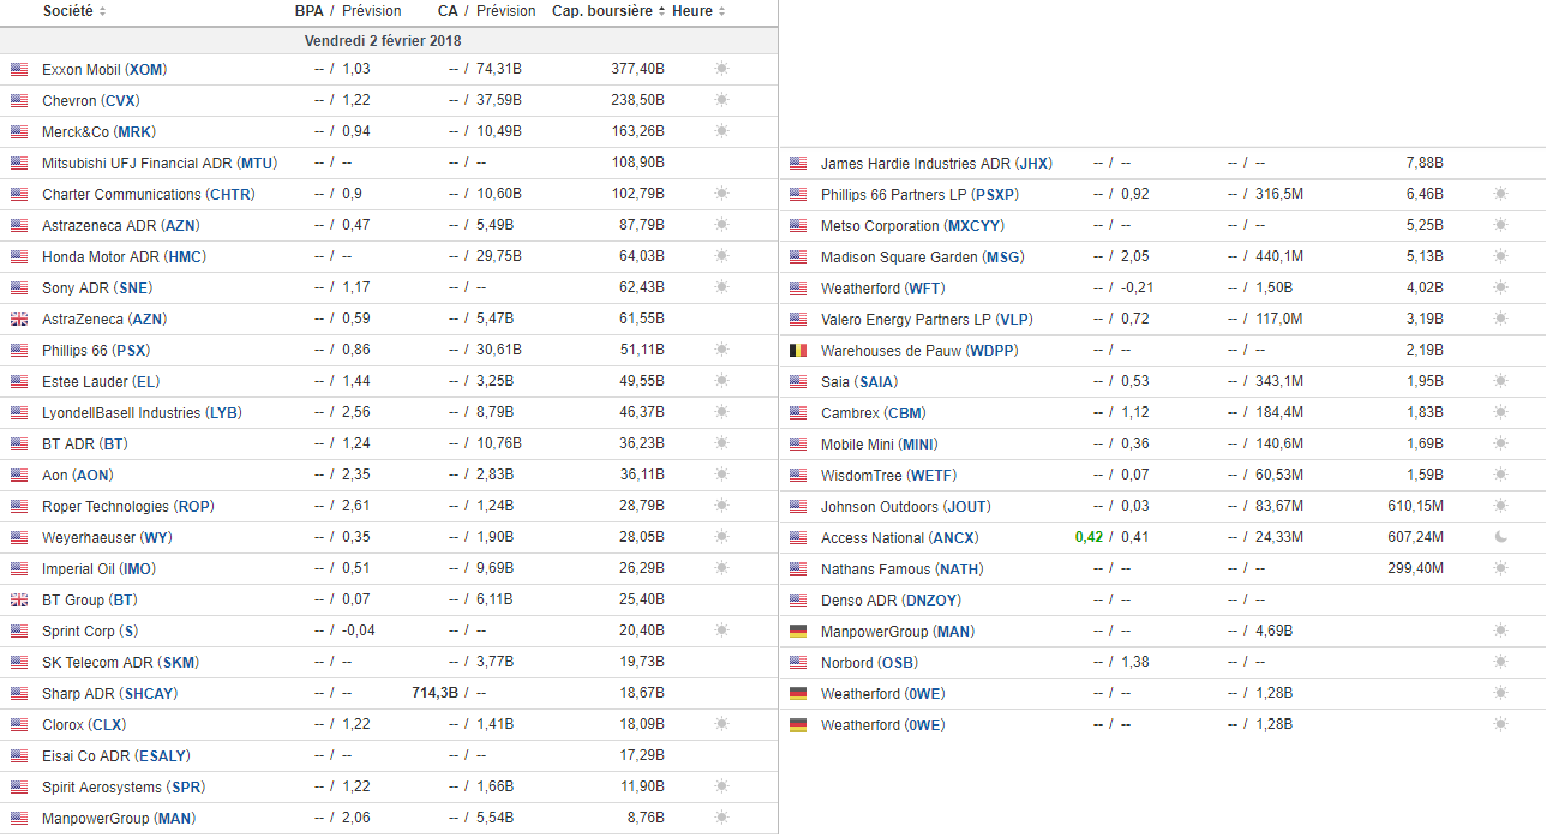1546x834 pixels.
Task: Click the UK flag beside AstraZeneca (AZN)
Action: tap(19, 319)
